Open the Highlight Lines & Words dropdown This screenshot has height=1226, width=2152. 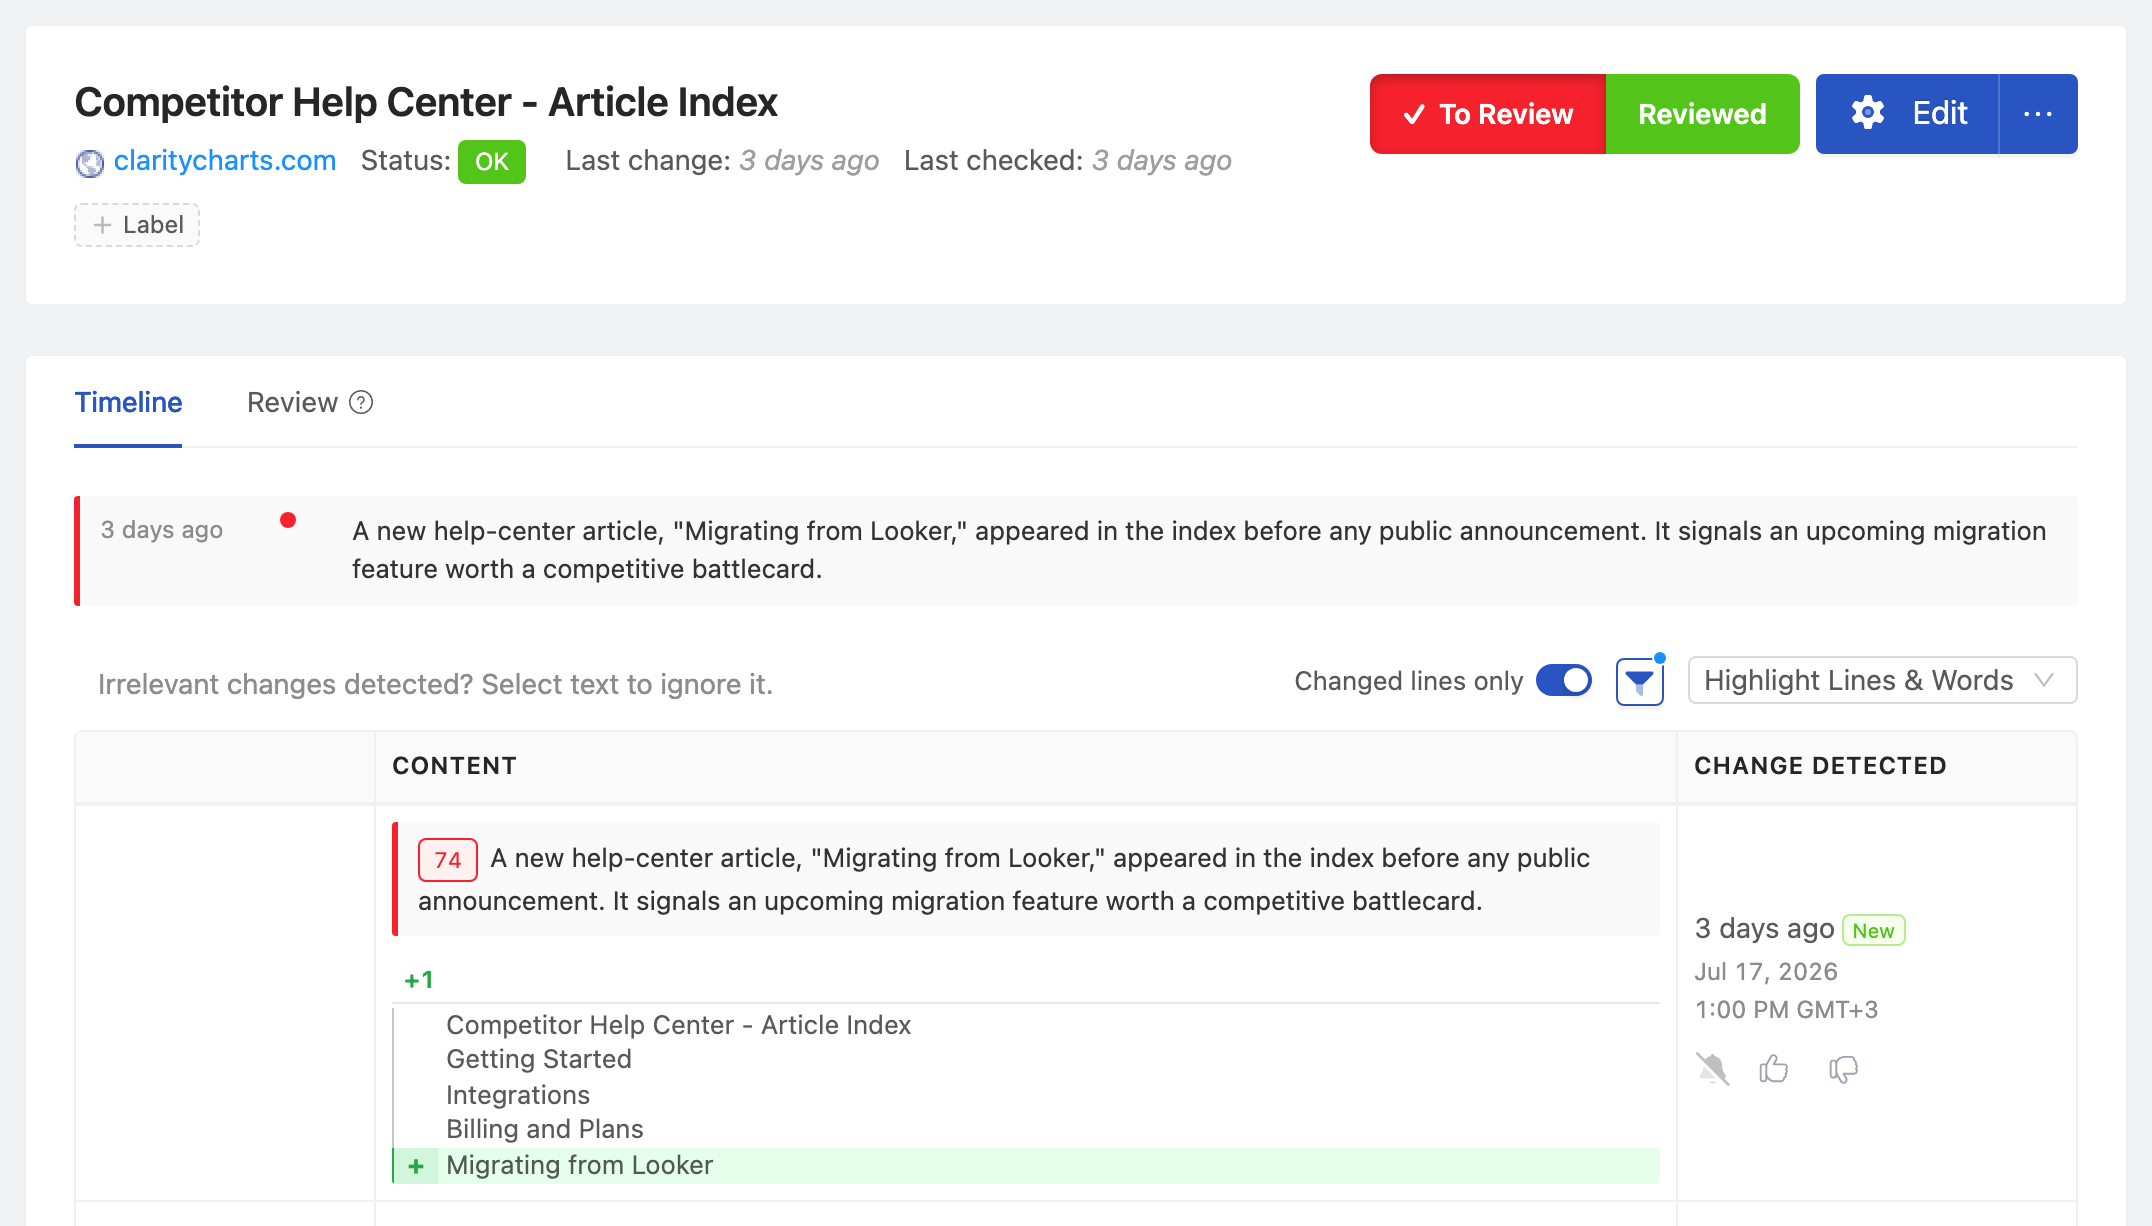coord(1882,681)
